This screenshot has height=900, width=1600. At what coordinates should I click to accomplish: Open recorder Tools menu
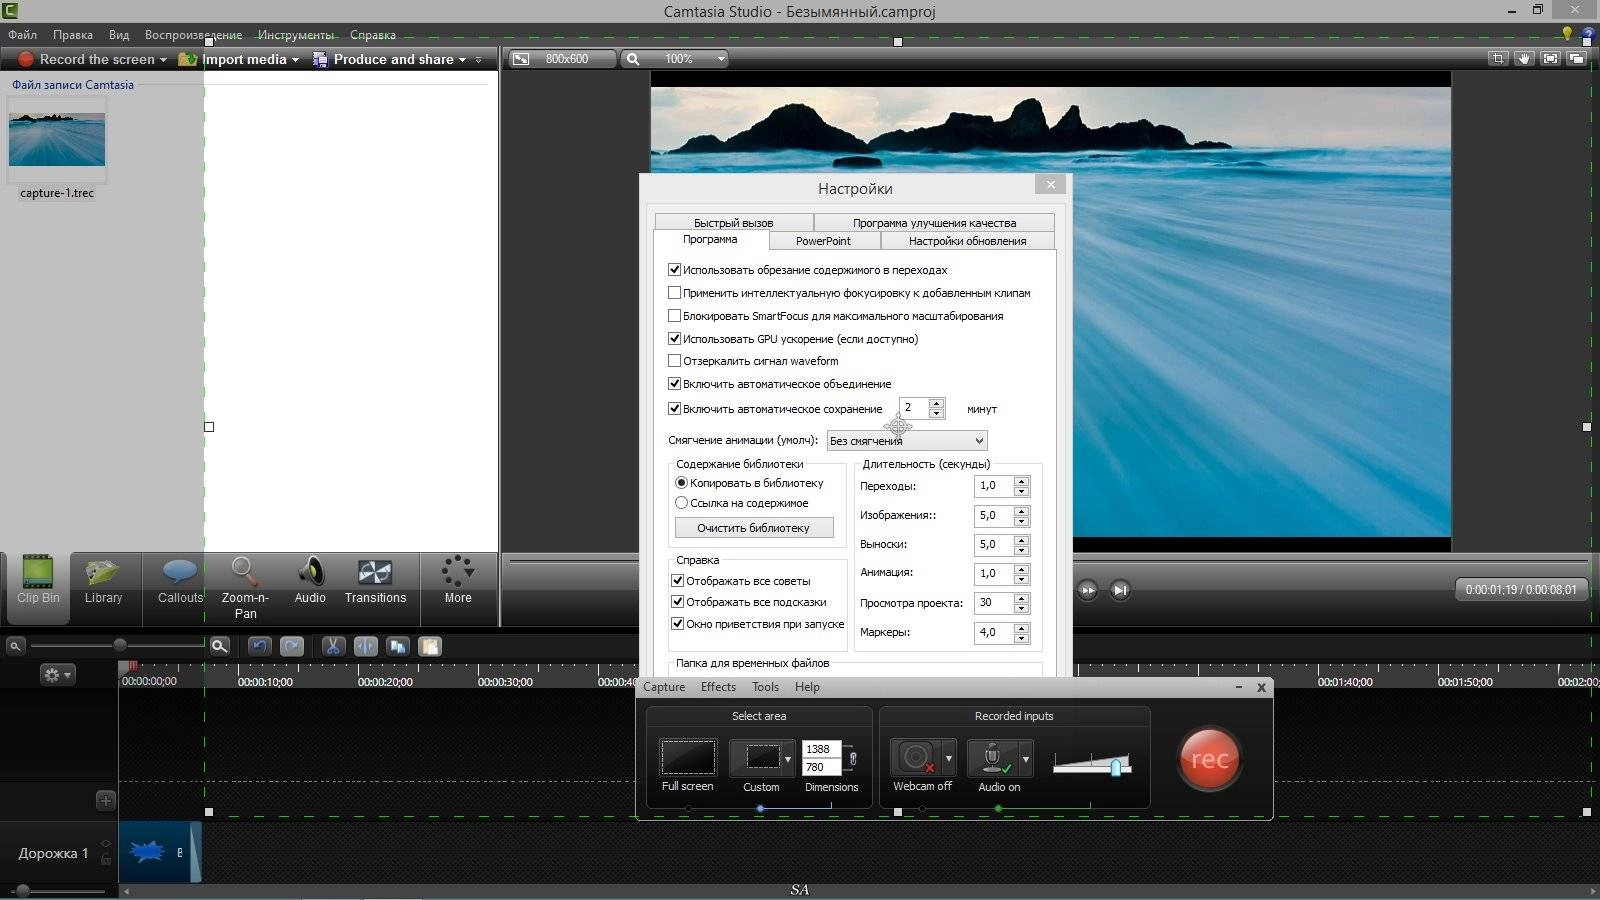[765, 687]
